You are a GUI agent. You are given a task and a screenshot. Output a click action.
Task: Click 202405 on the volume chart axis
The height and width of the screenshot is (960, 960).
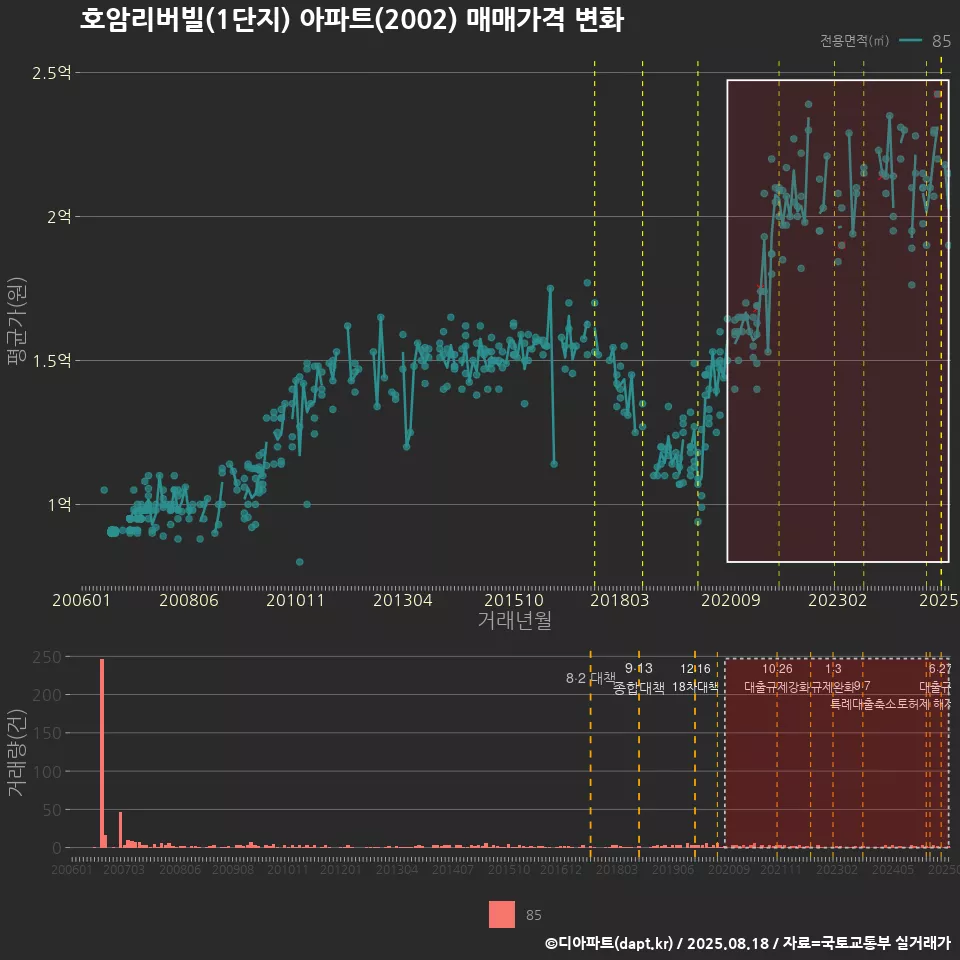pyautogui.click(x=893, y=869)
